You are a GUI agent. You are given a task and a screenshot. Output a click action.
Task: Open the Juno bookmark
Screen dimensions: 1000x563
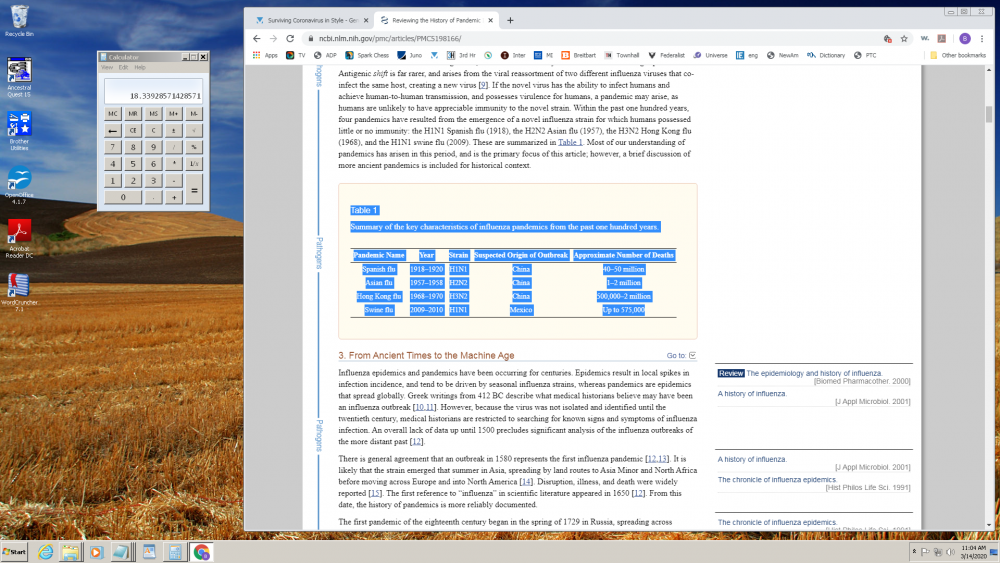pyautogui.click(x=409, y=55)
